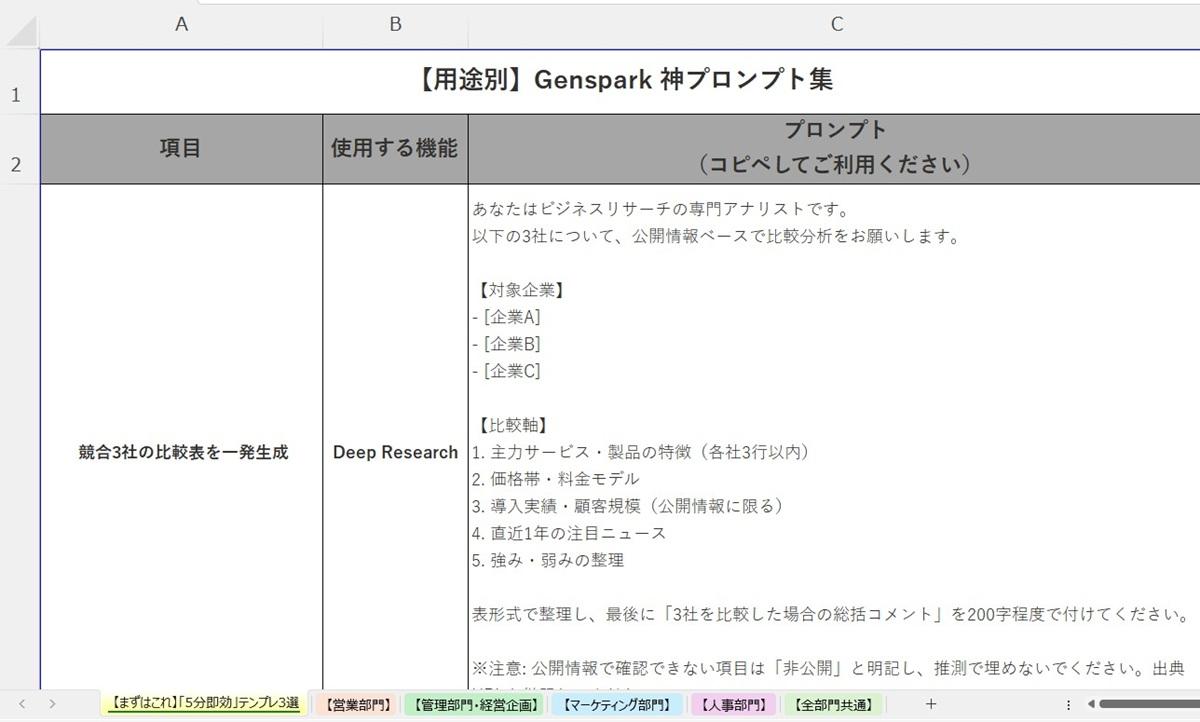The image size is (1200, 722).
Task: Select the 【人事部門】 sheet tab
Action: coord(733,704)
